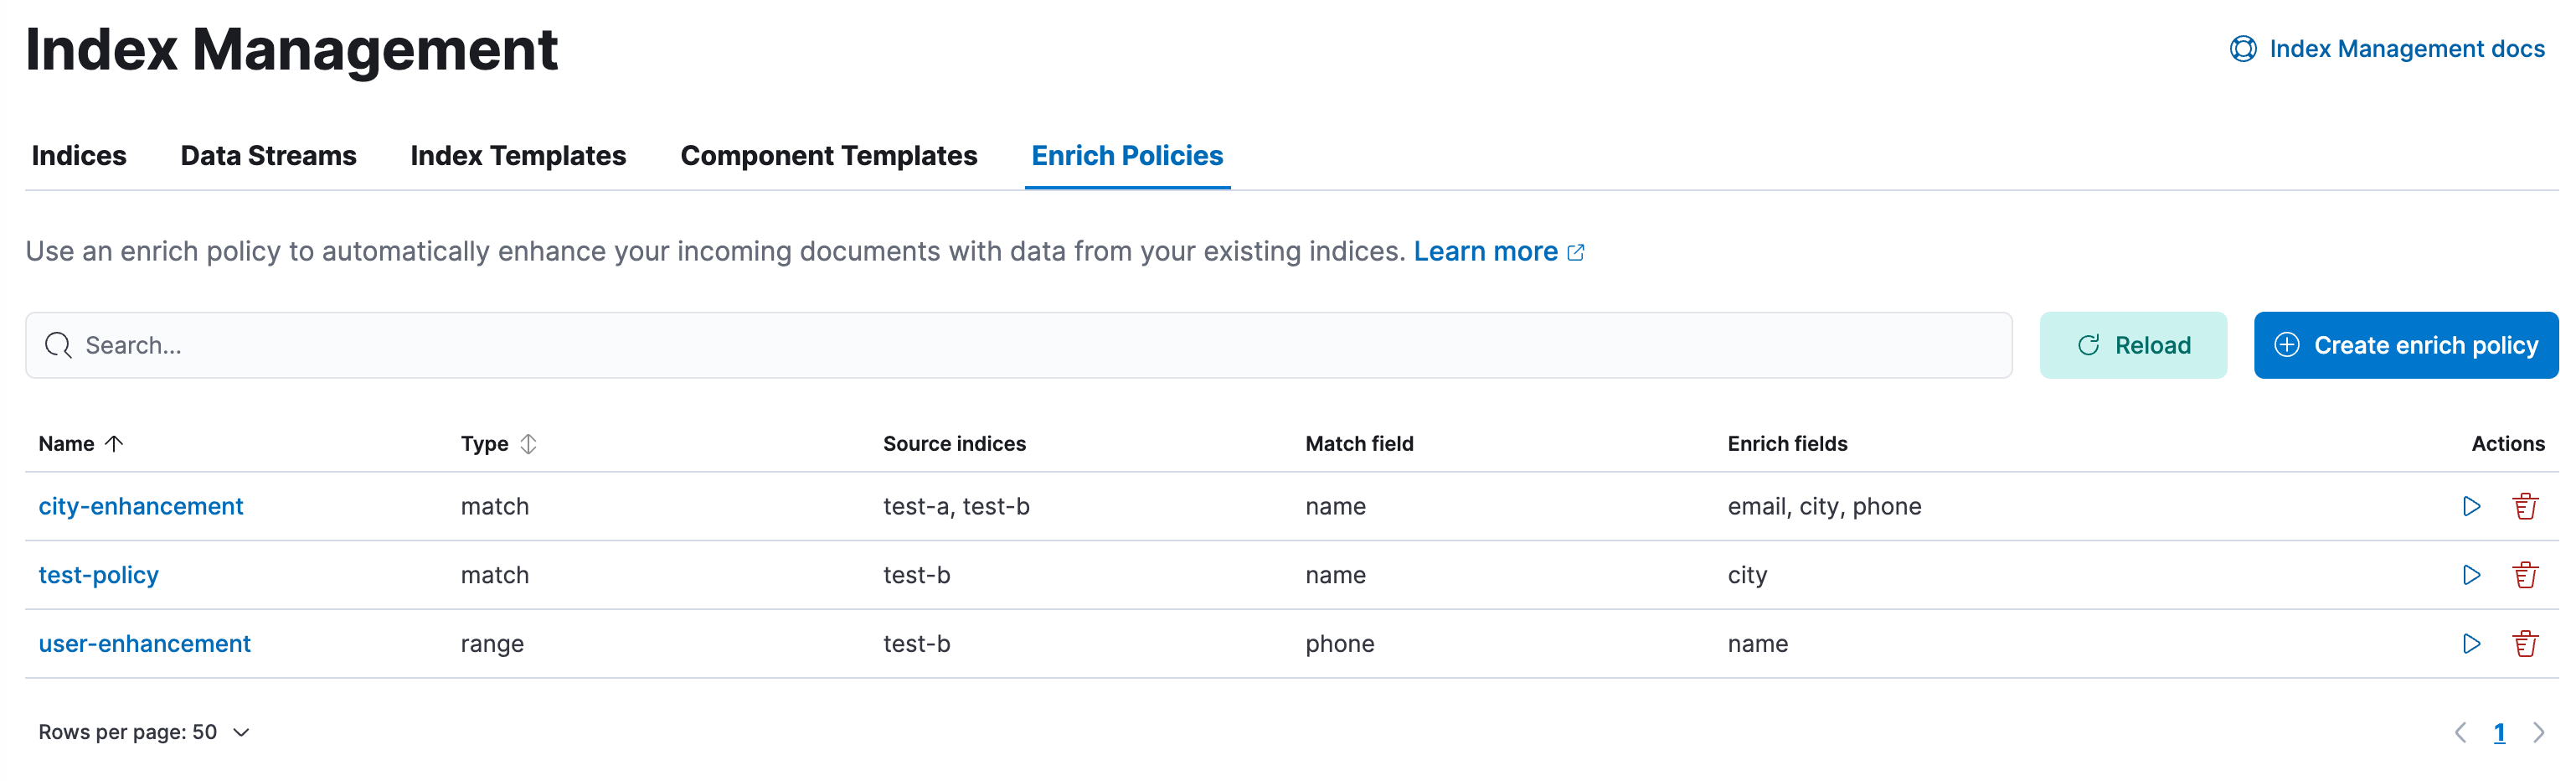2576x781 pixels.
Task: Click the Create enrich policy button
Action: pos(2405,345)
